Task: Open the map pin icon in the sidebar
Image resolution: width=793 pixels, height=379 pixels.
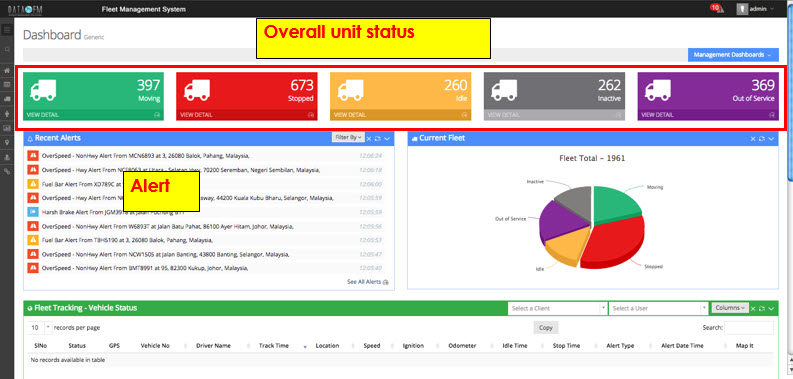Action: click(x=7, y=143)
